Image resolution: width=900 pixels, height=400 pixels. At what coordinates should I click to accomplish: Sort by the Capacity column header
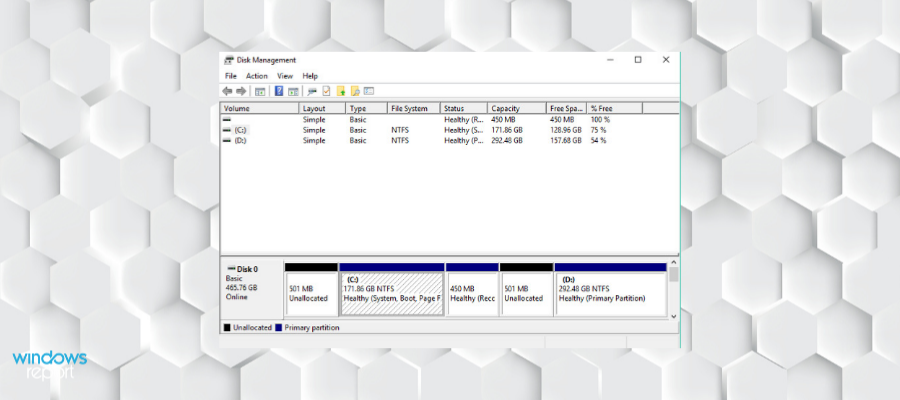[517, 108]
